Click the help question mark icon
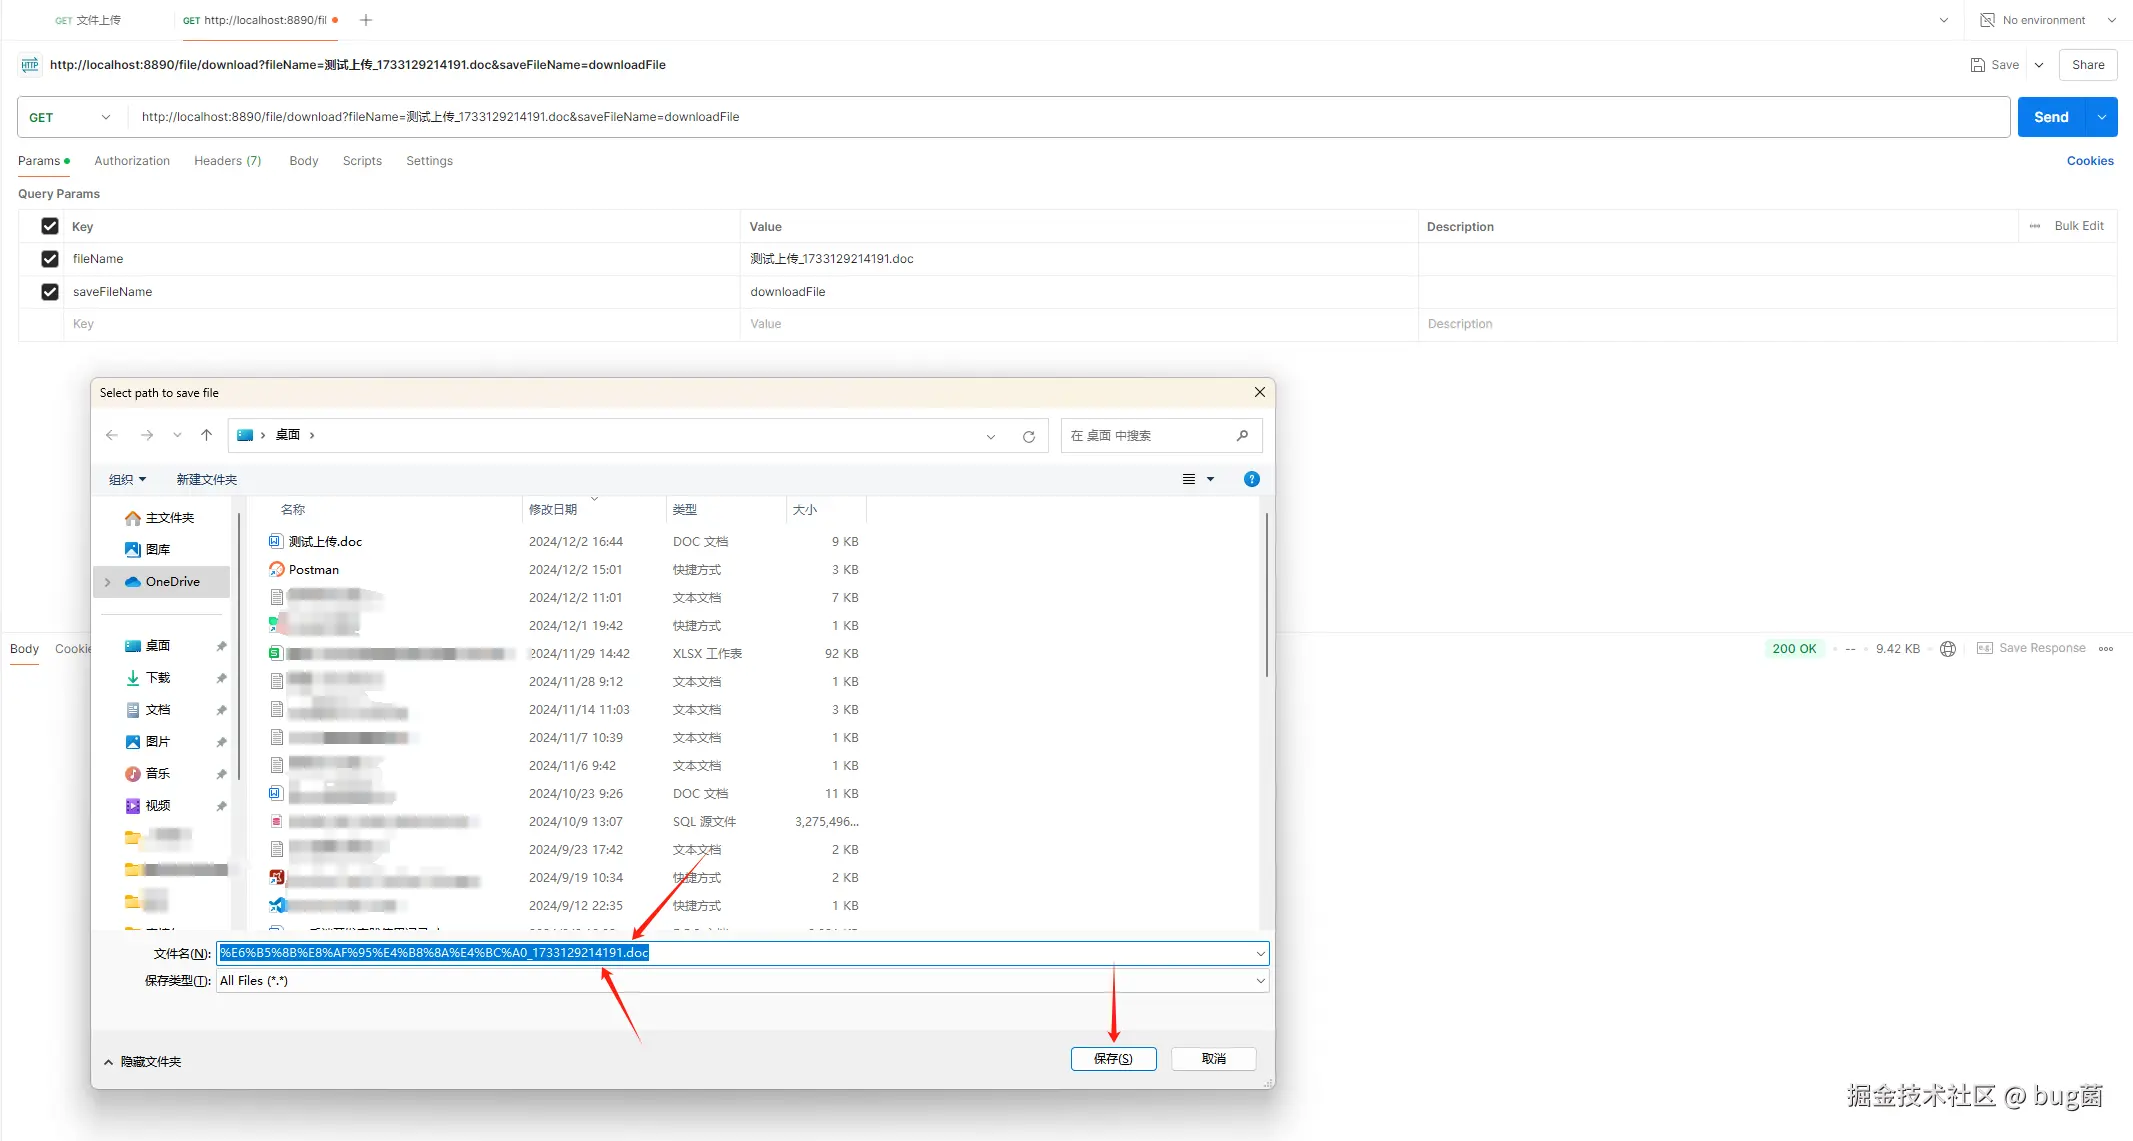This screenshot has height=1141, width=2133. point(1251,479)
